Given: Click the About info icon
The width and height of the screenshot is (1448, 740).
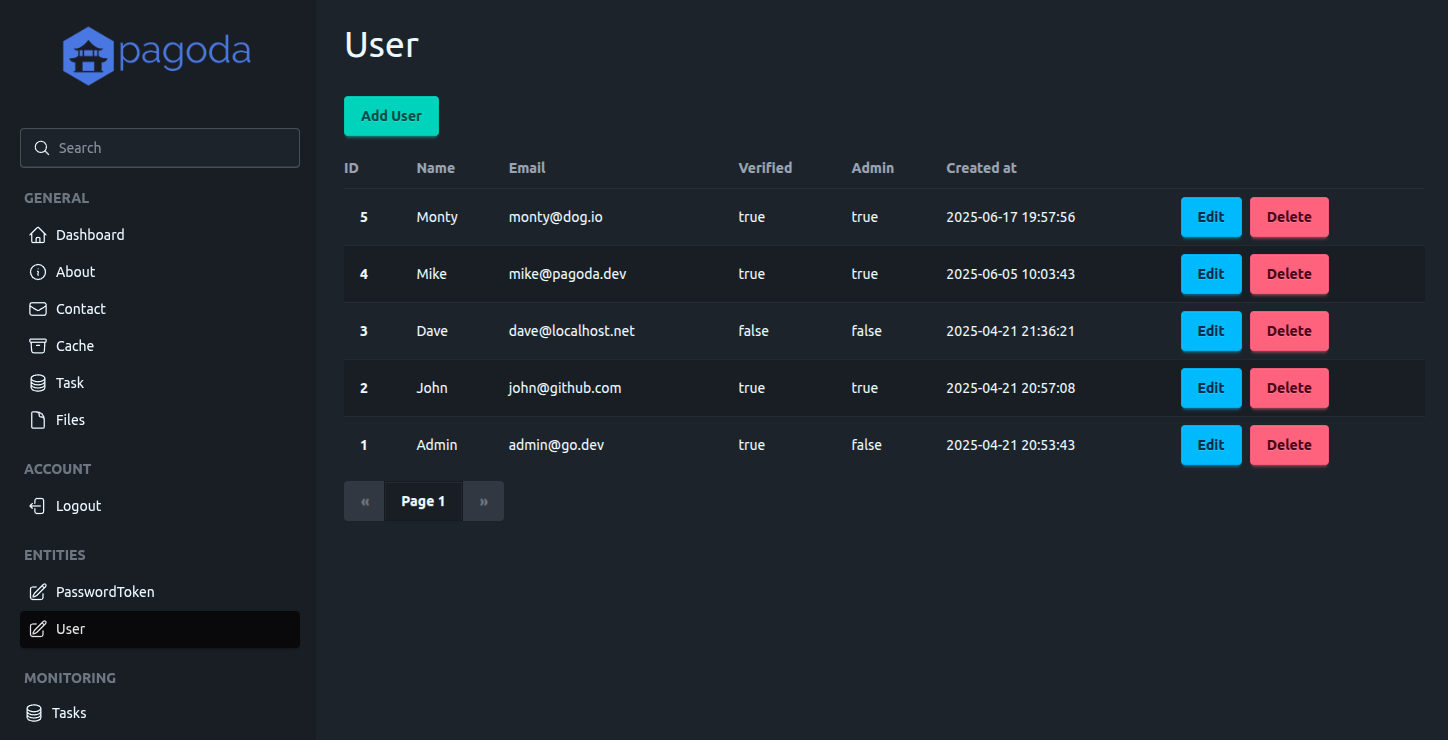Looking at the screenshot, I should pos(38,272).
